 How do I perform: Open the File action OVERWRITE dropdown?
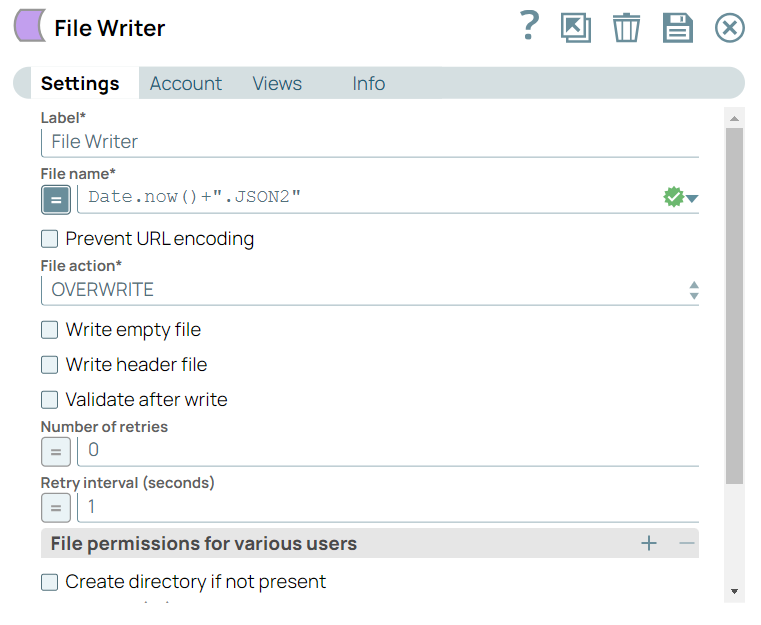click(x=370, y=291)
